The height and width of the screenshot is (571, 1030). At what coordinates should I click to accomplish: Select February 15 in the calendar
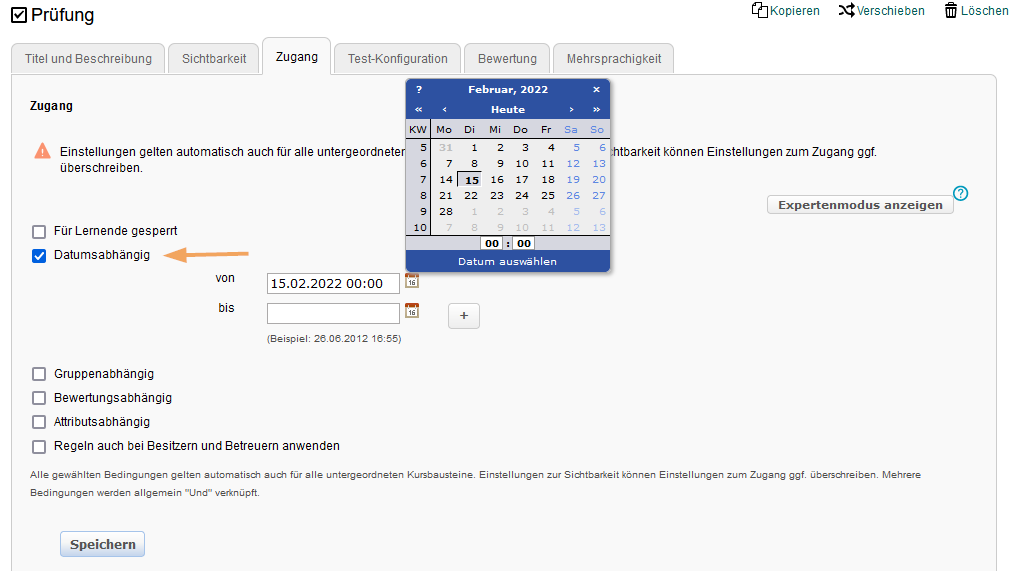472,180
